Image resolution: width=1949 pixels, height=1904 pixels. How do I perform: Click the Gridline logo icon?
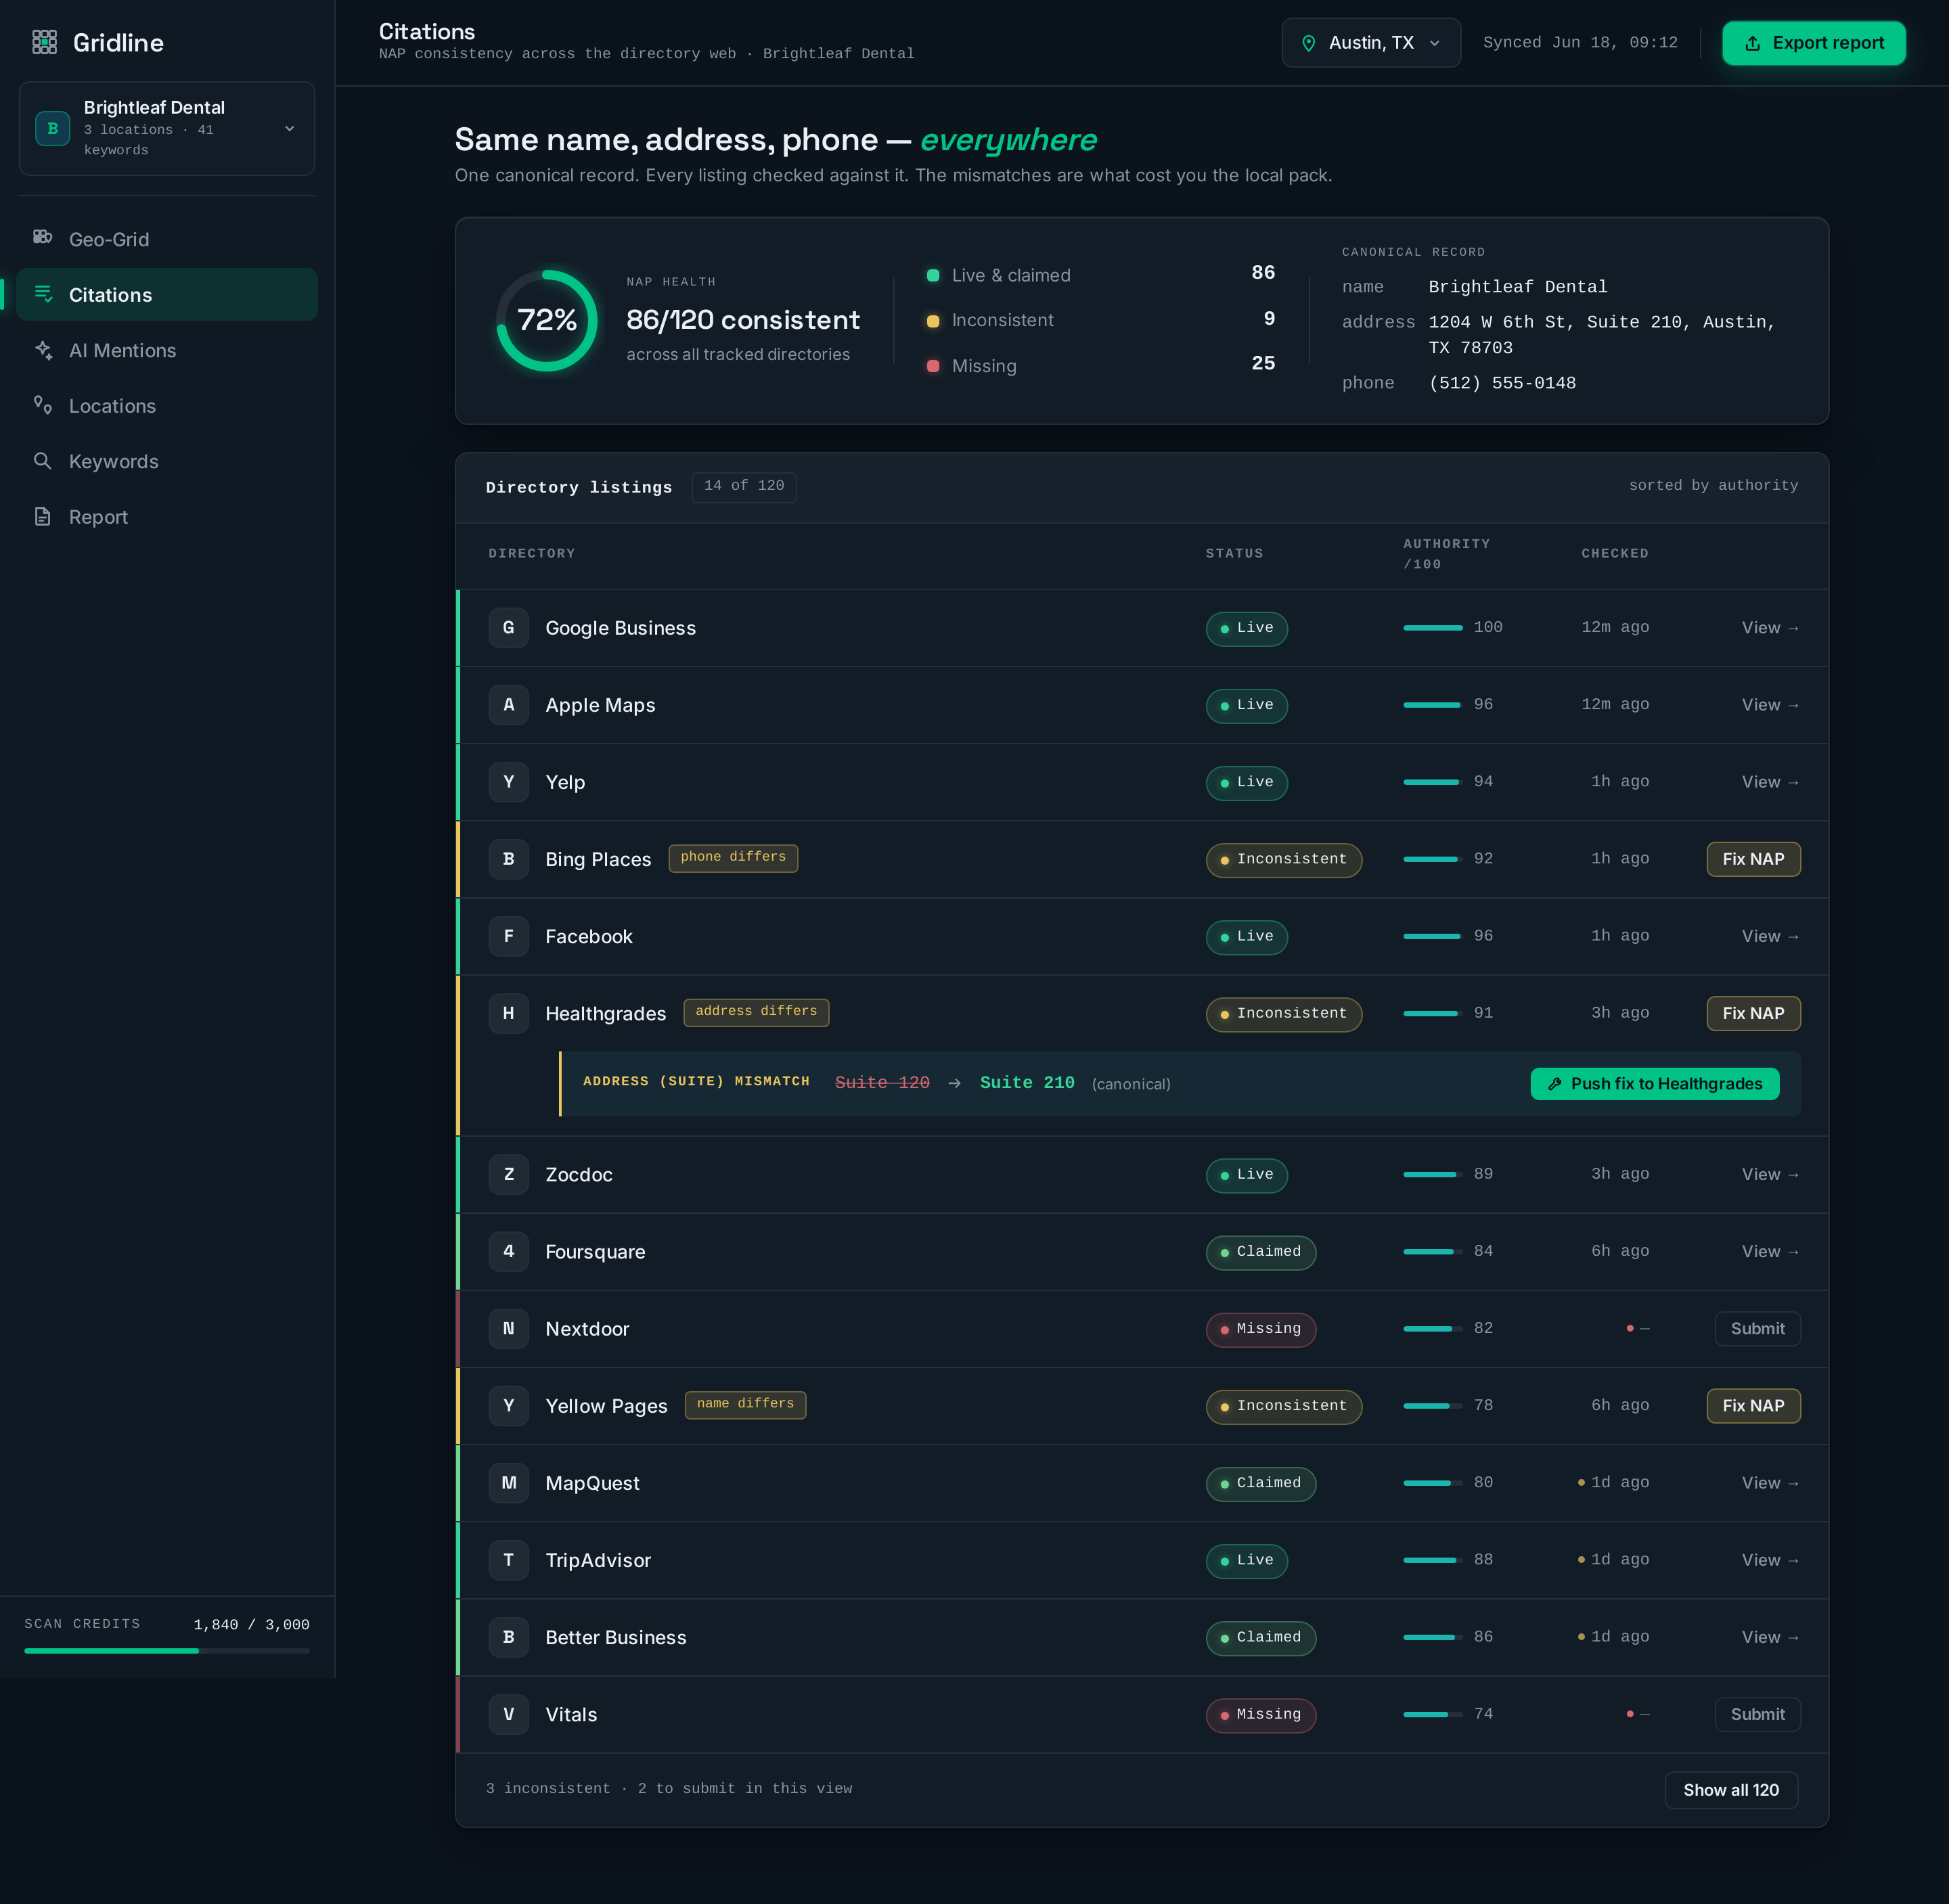coord(44,42)
